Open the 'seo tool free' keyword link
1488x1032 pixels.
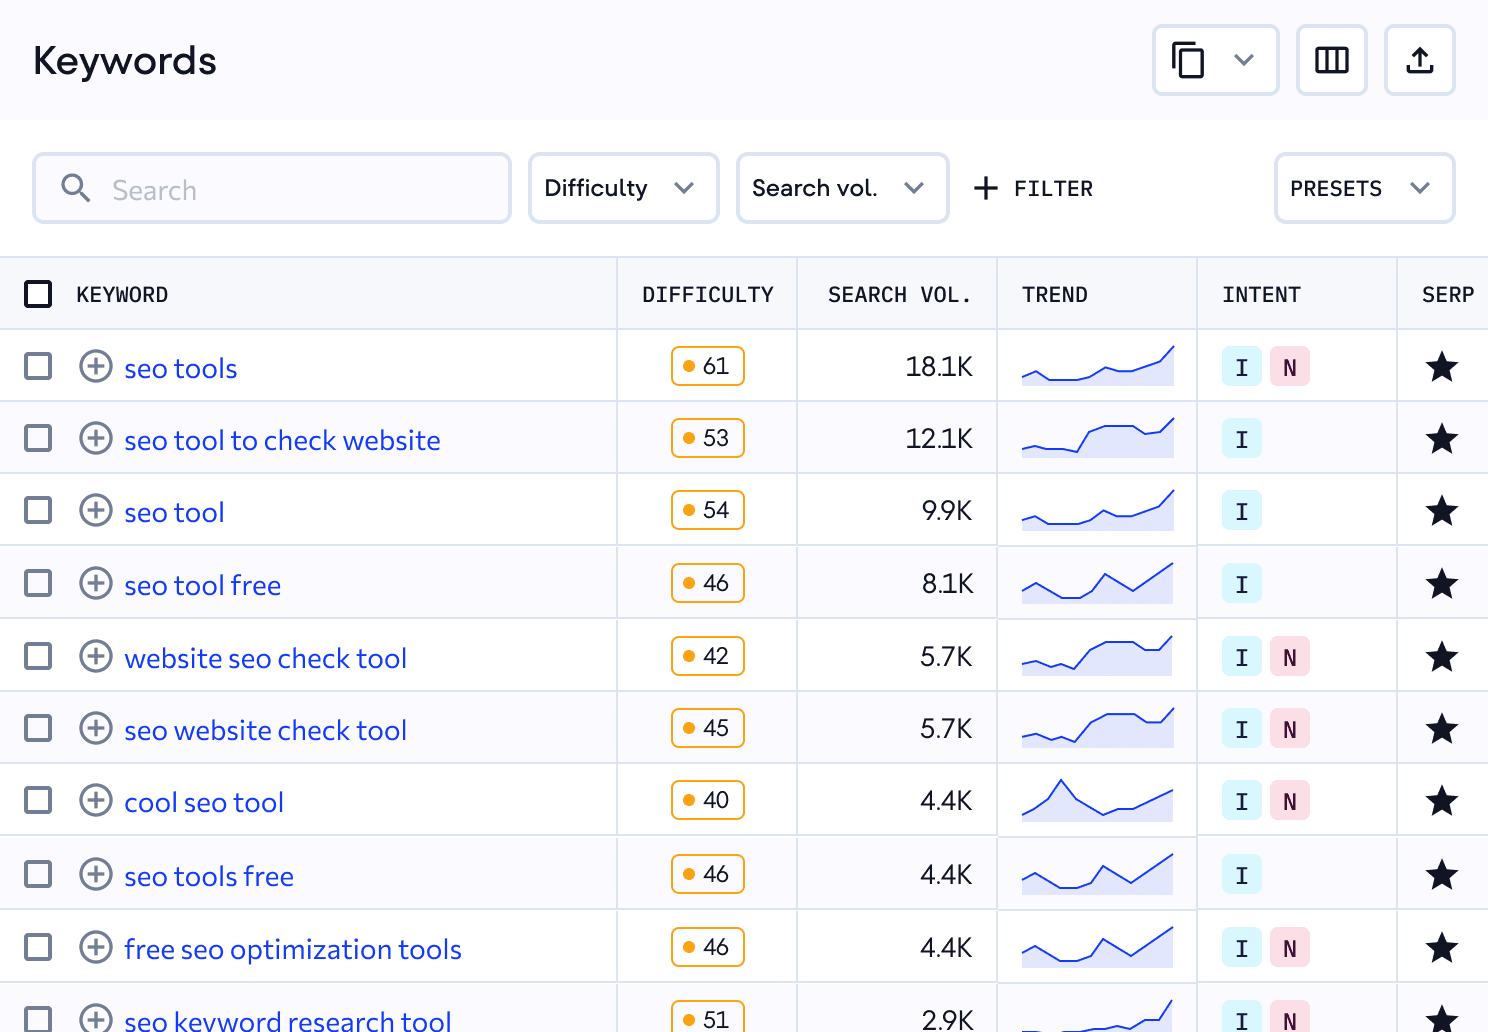203,585
